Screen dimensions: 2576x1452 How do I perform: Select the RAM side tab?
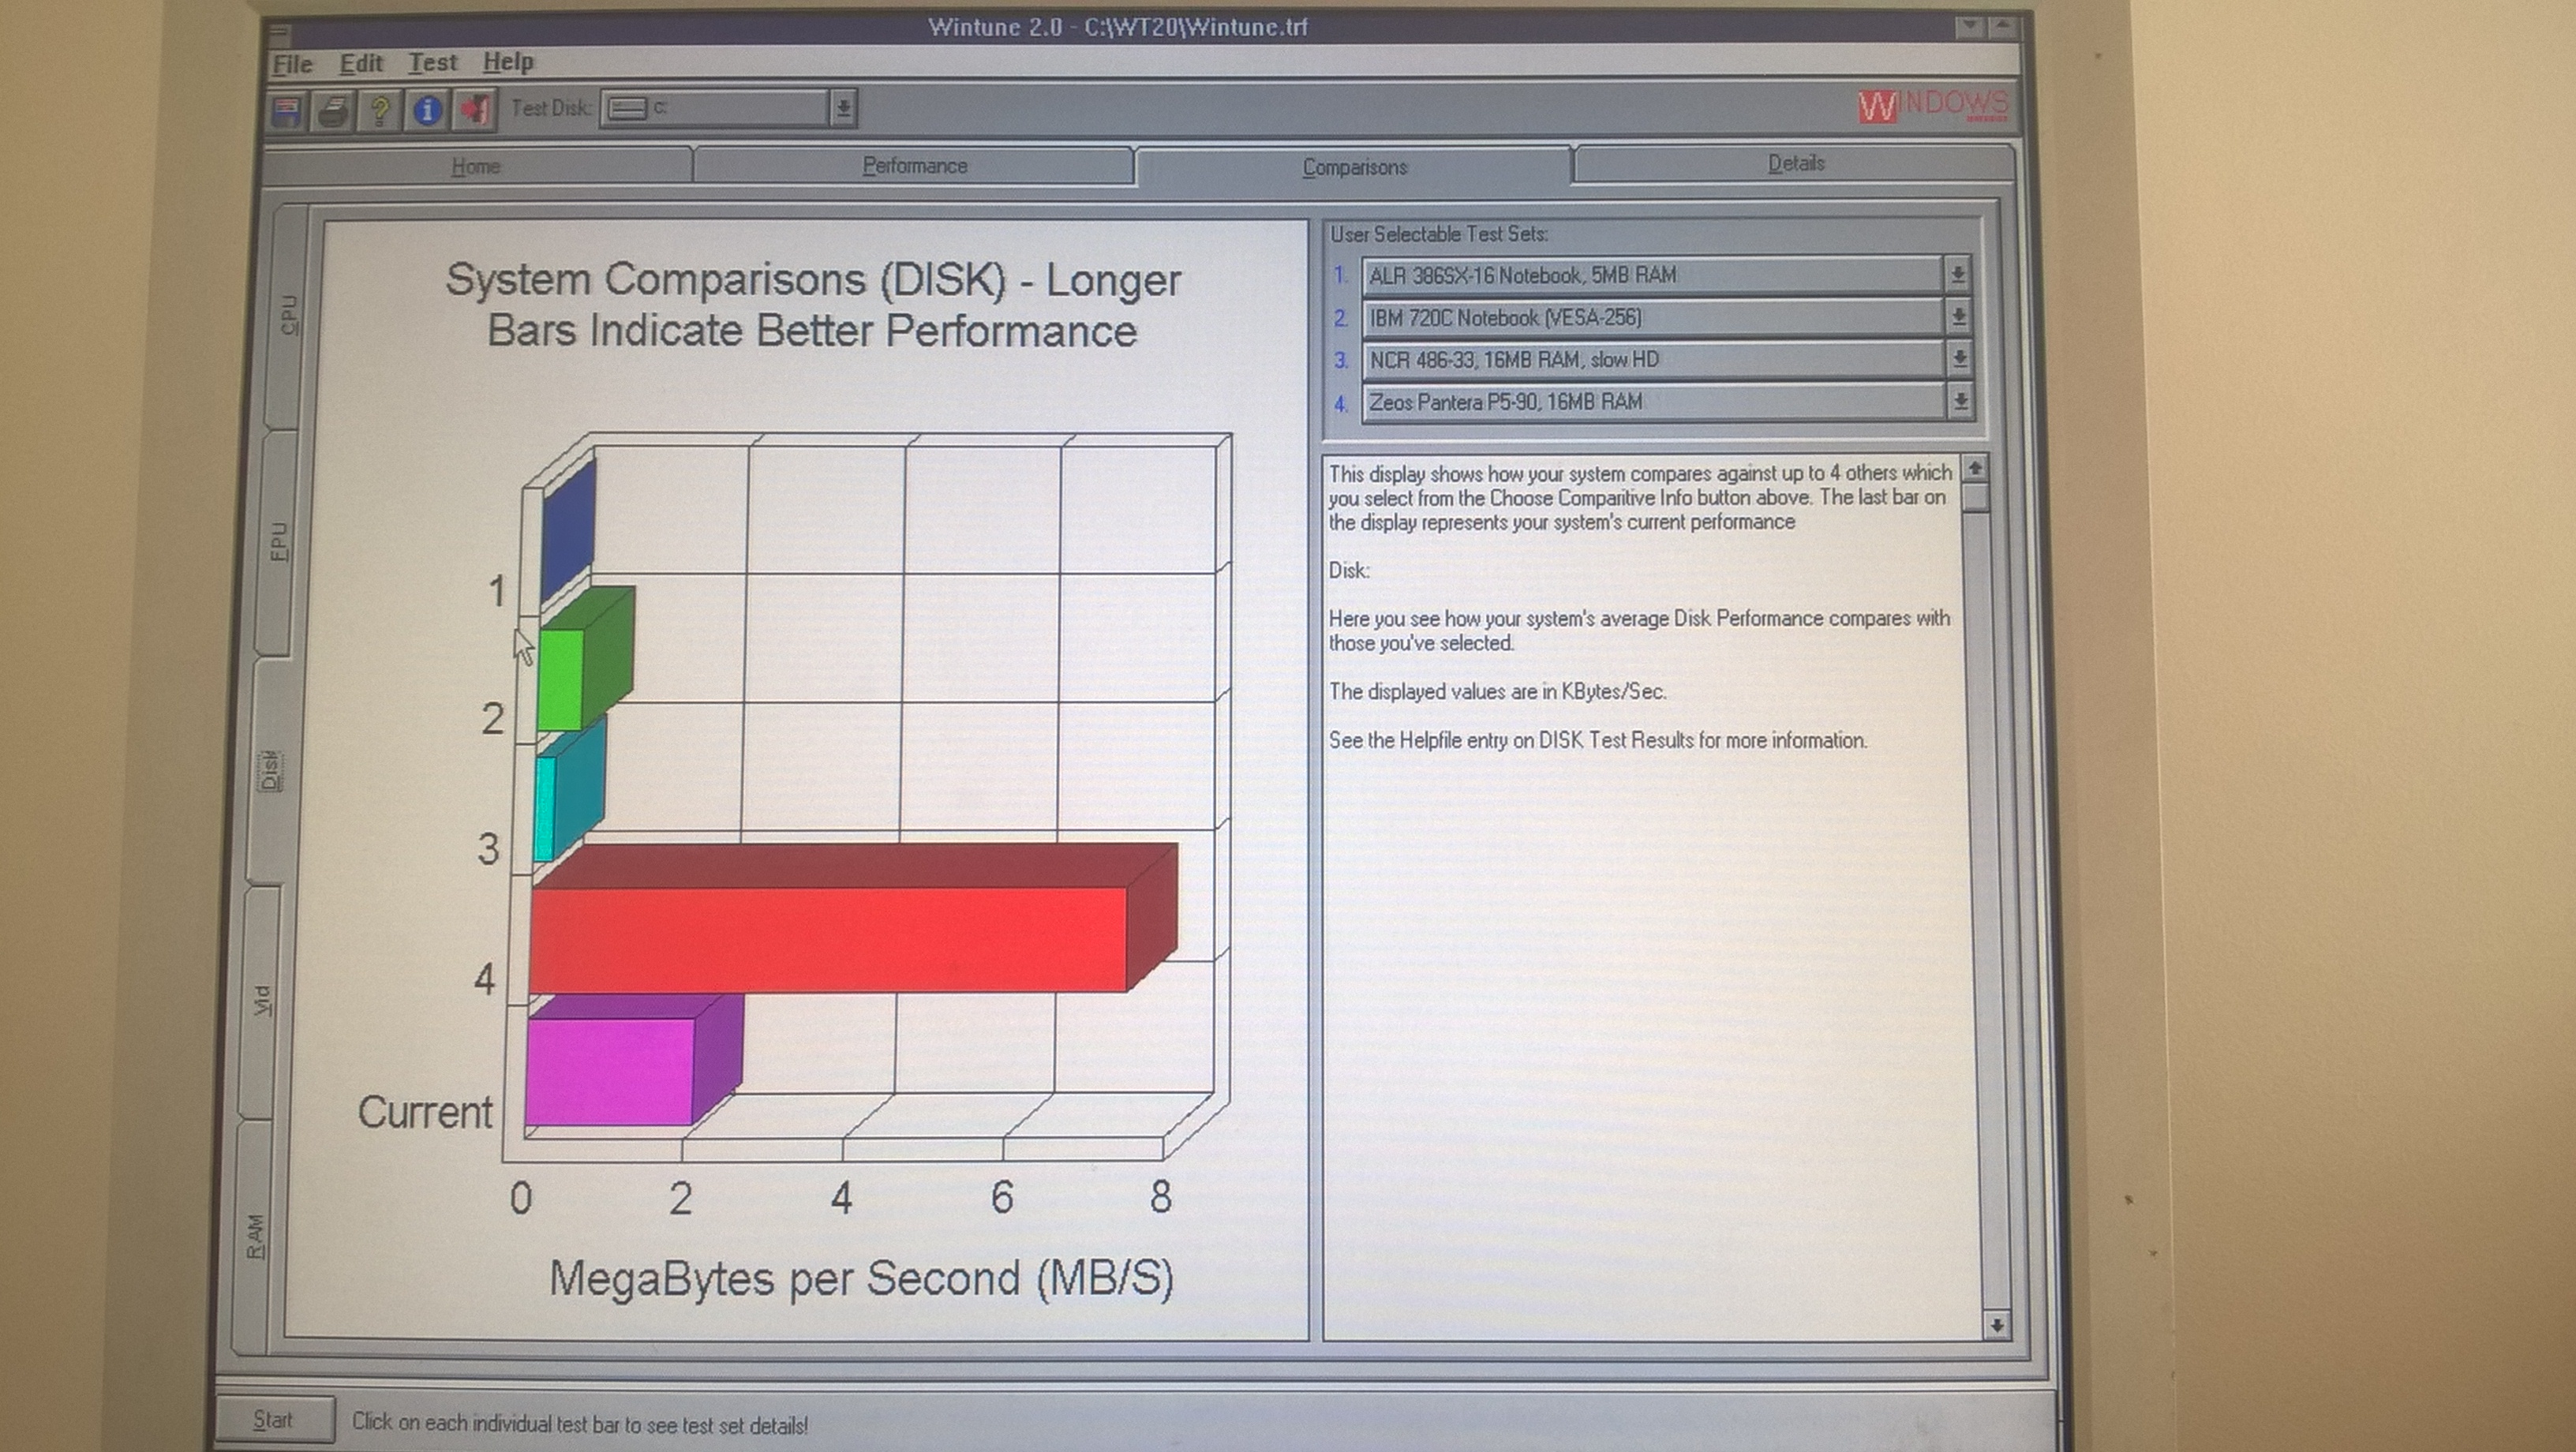255,1237
